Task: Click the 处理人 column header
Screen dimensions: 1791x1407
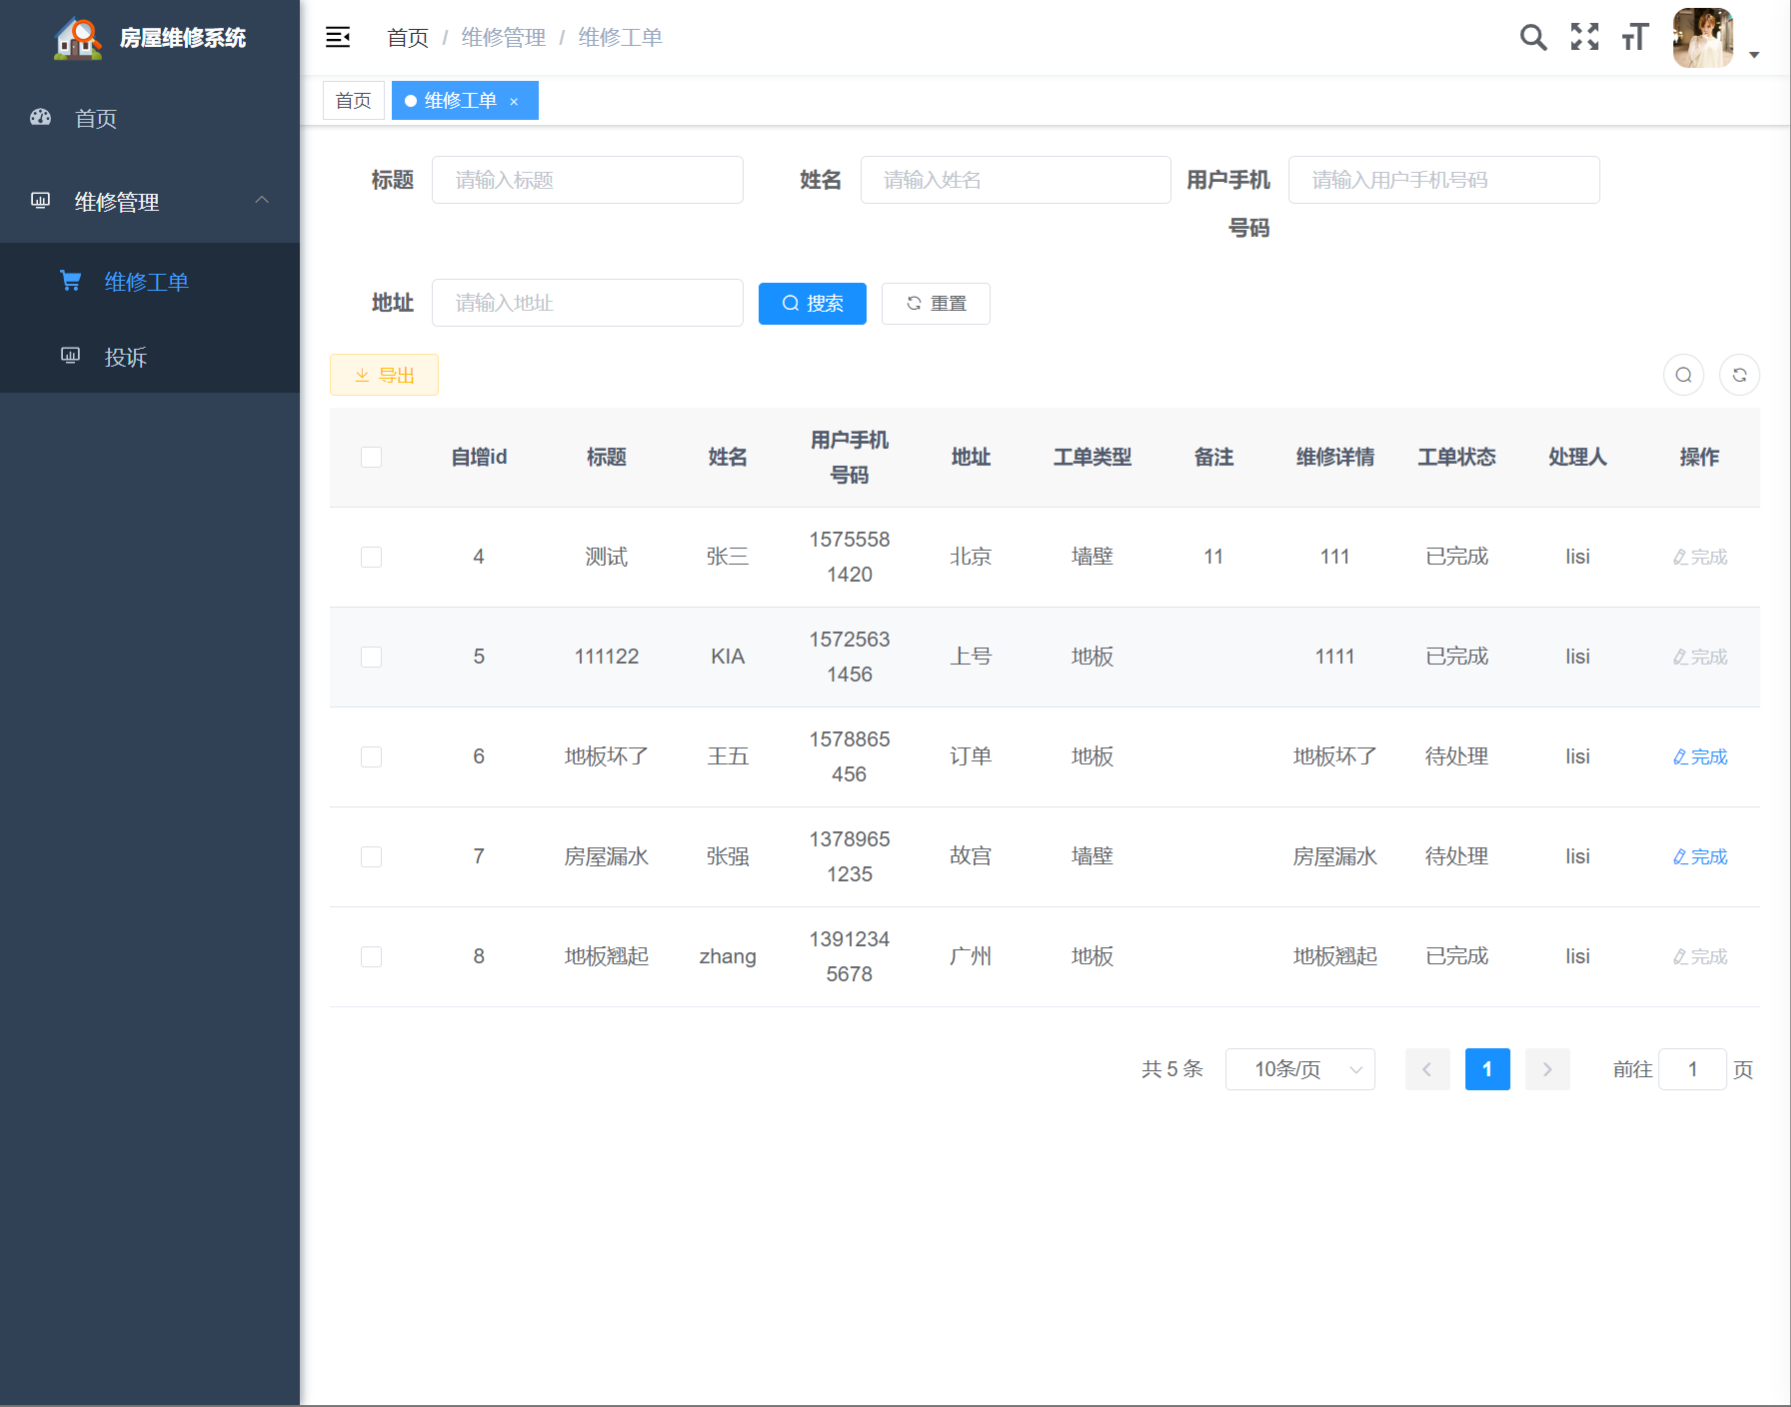Action: click(1578, 457)
